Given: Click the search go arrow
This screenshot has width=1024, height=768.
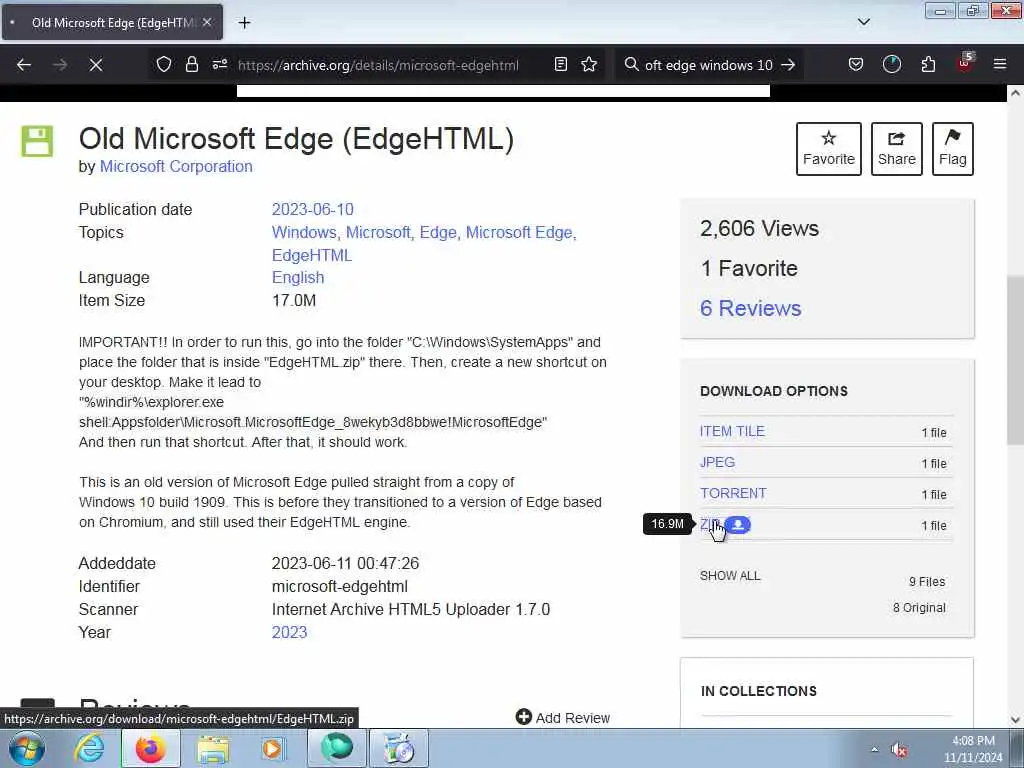Looking at the screenshot, I should coord(788,65).
